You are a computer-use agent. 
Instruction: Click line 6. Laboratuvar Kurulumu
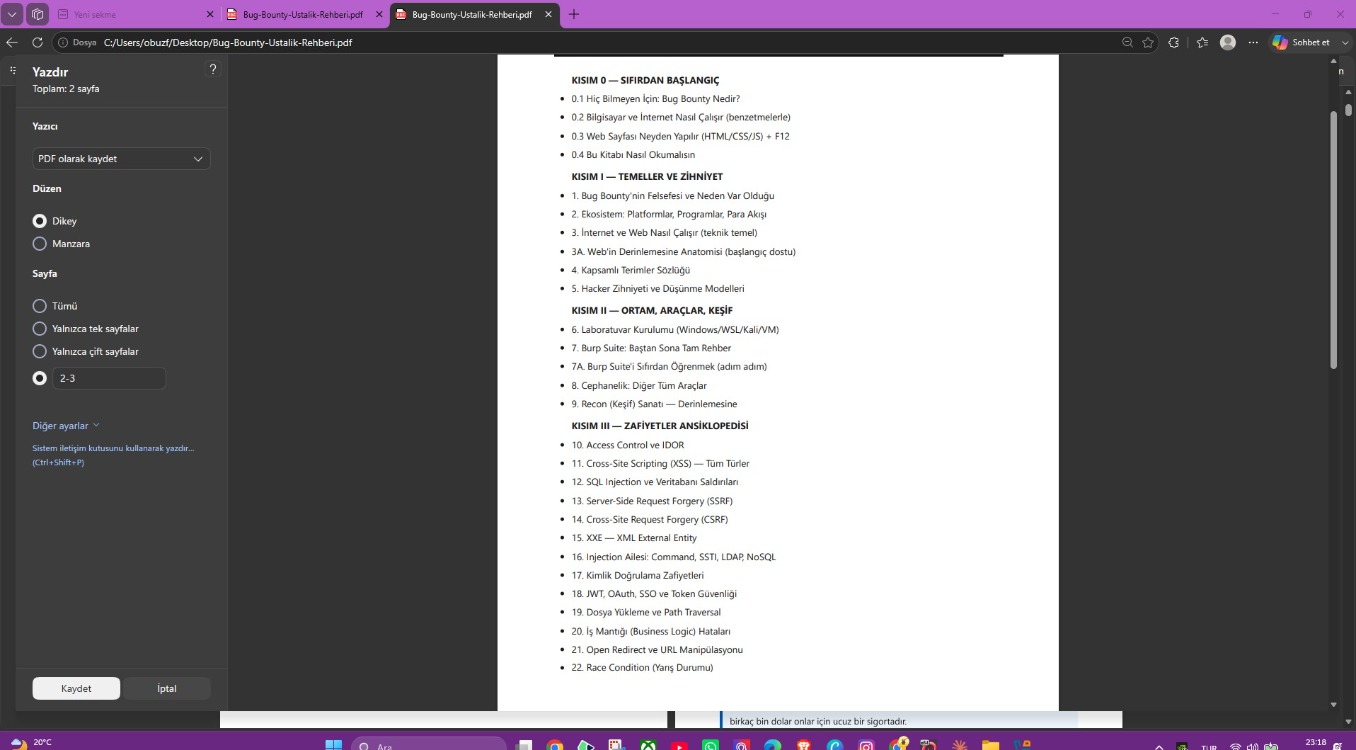pos(675,330)
